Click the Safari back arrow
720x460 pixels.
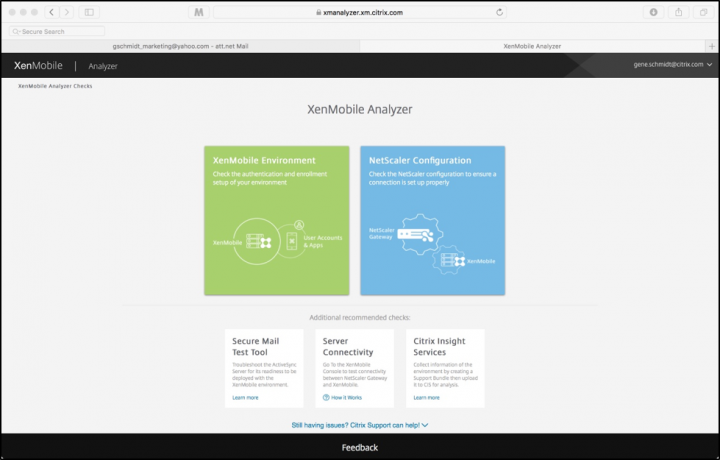point(51,12)
